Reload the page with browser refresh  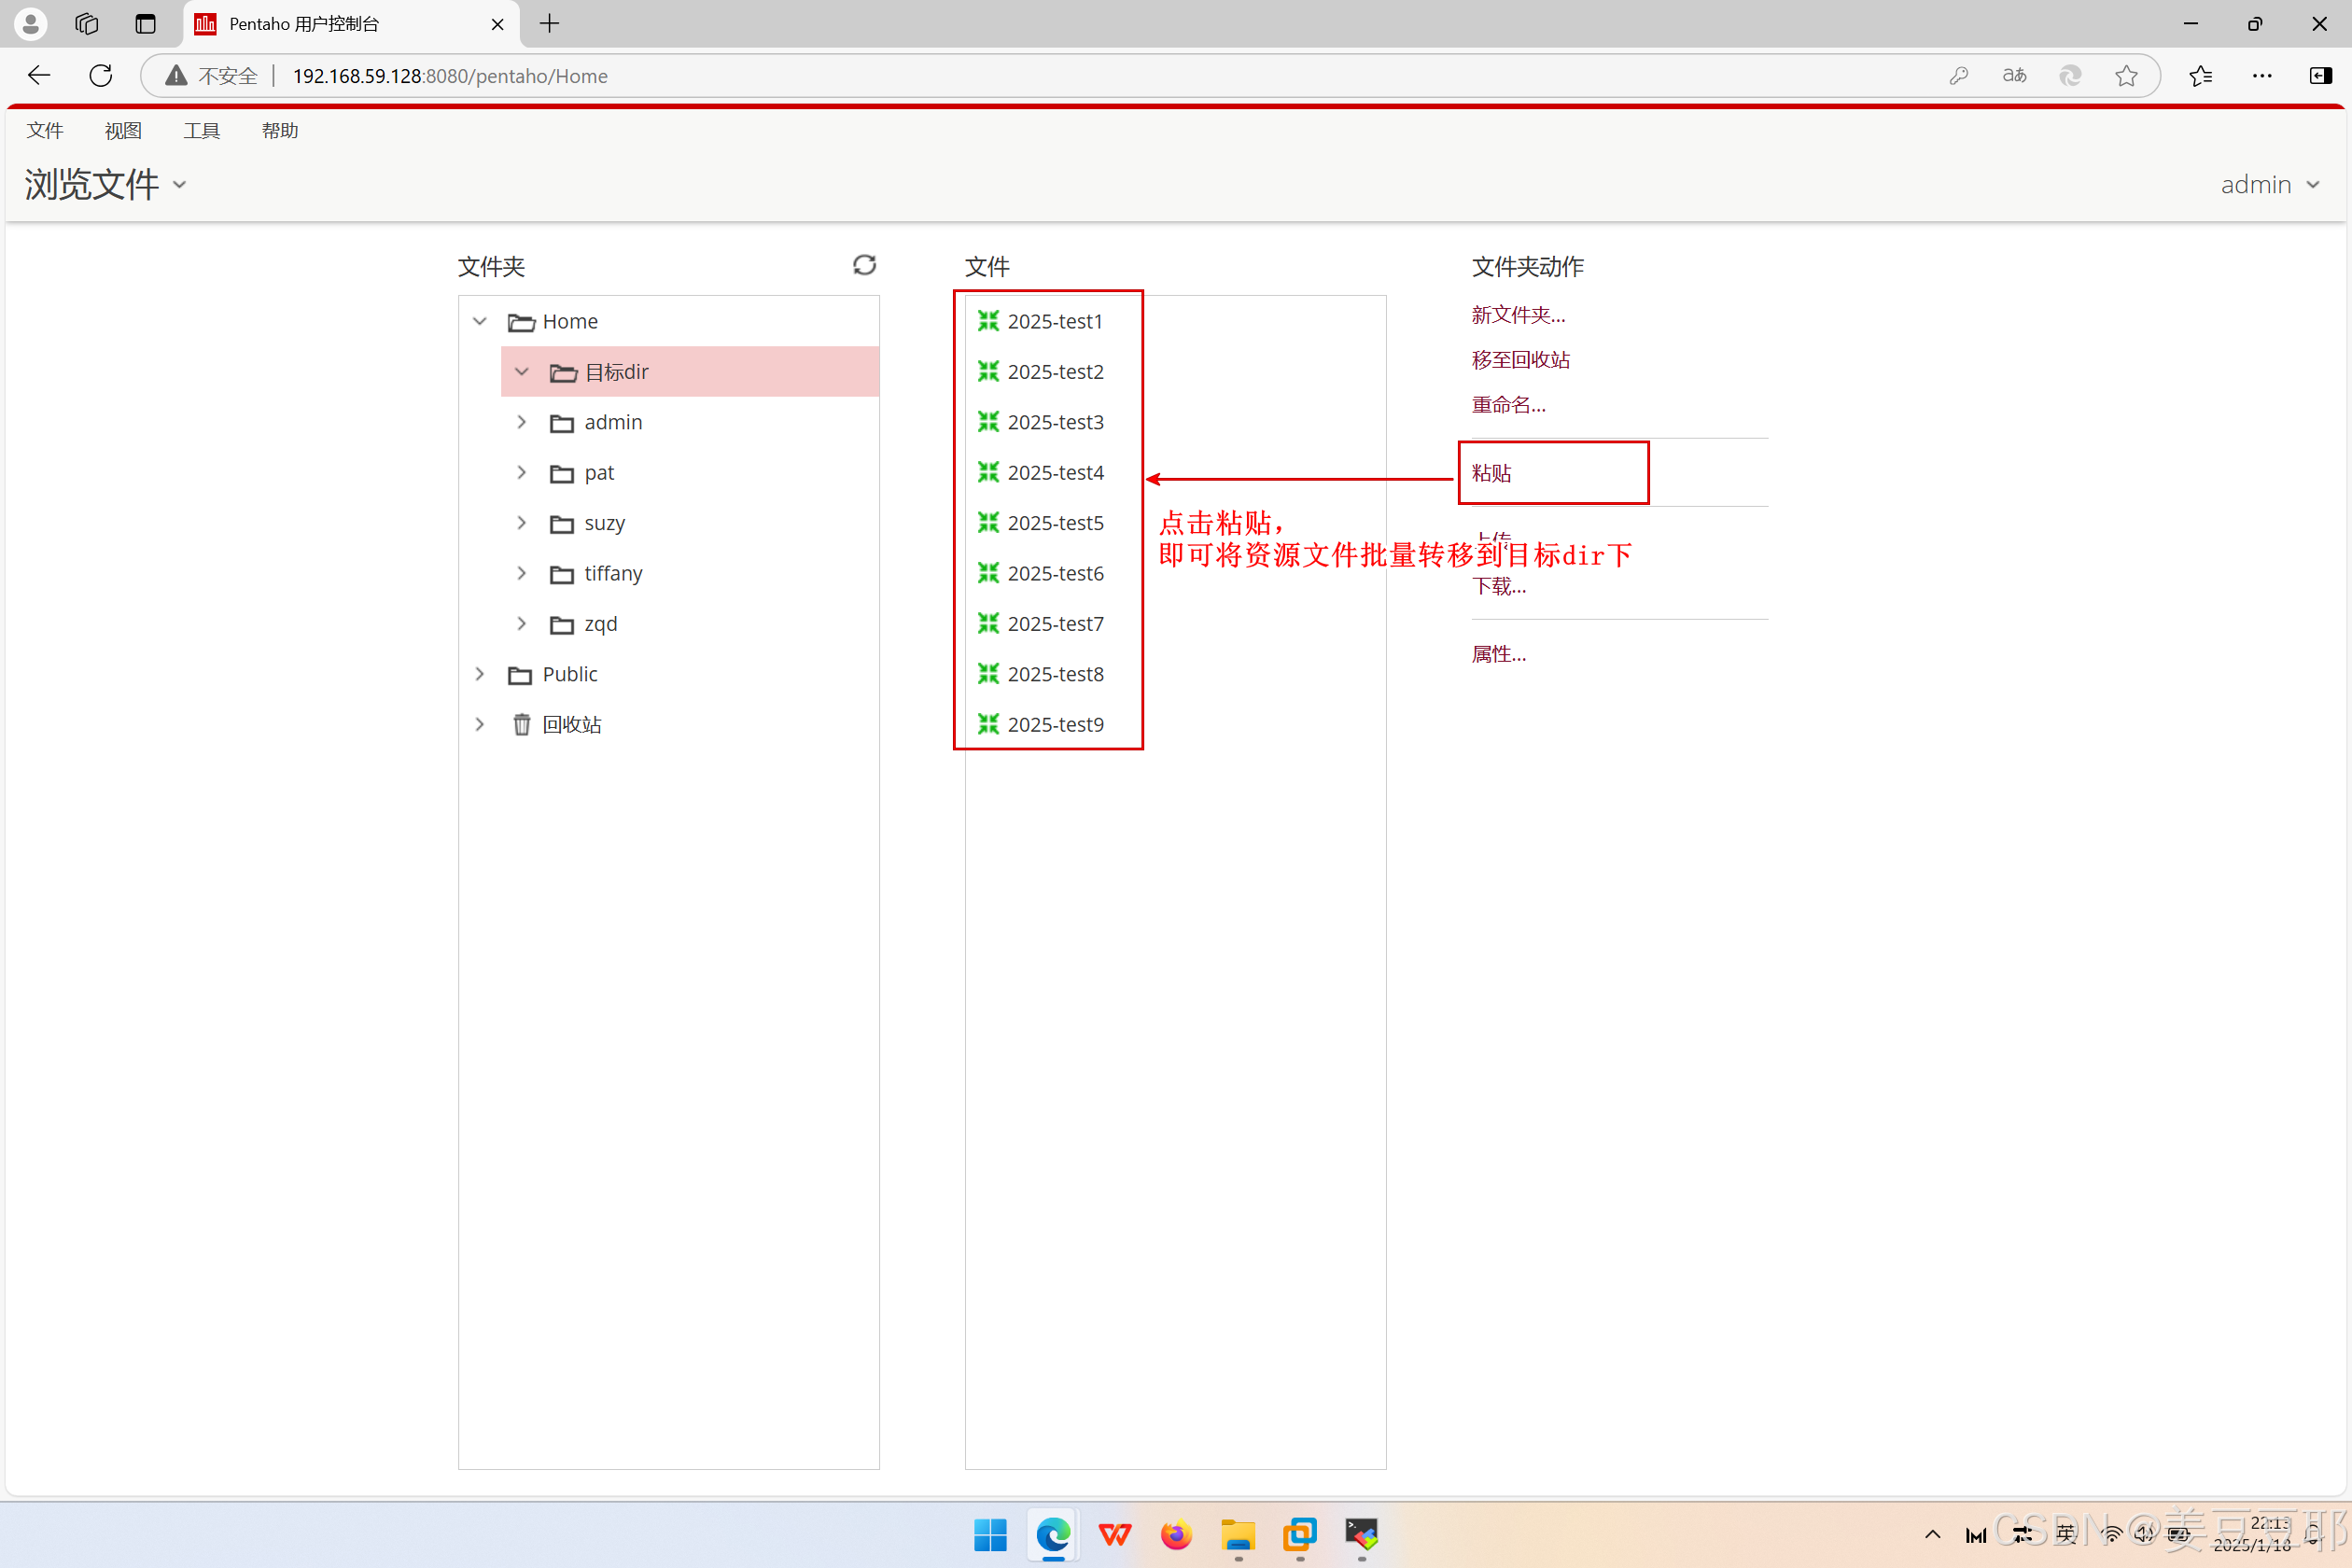[x=101, y=76]
